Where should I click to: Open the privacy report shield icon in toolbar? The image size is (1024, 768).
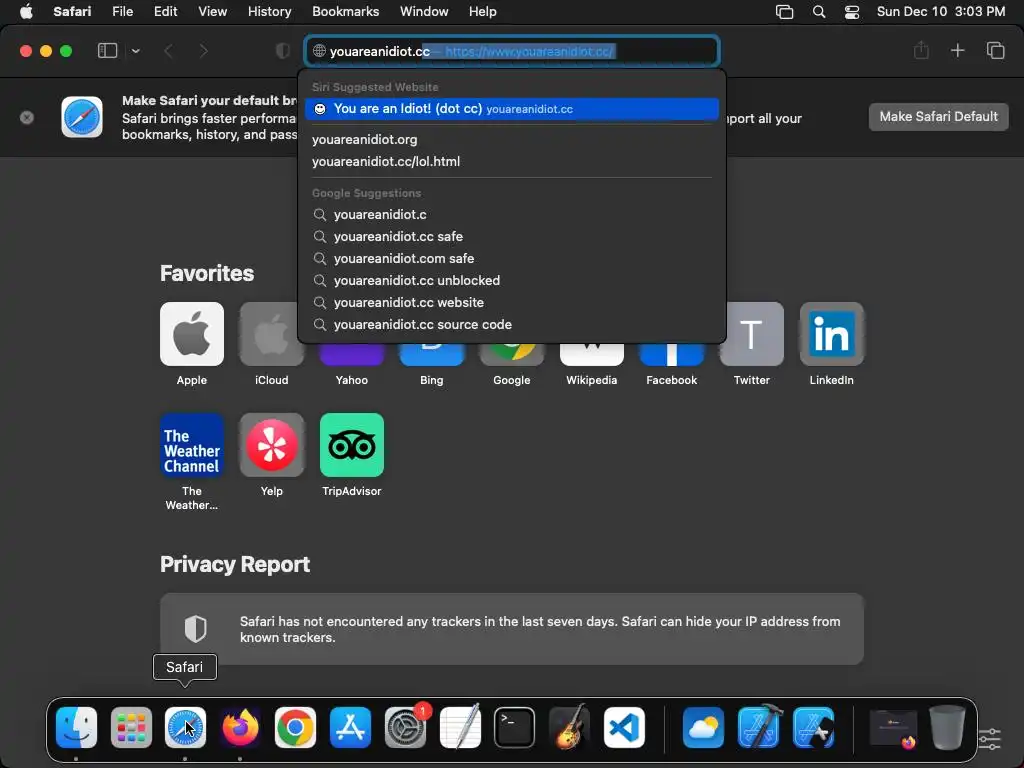[283, 51]
